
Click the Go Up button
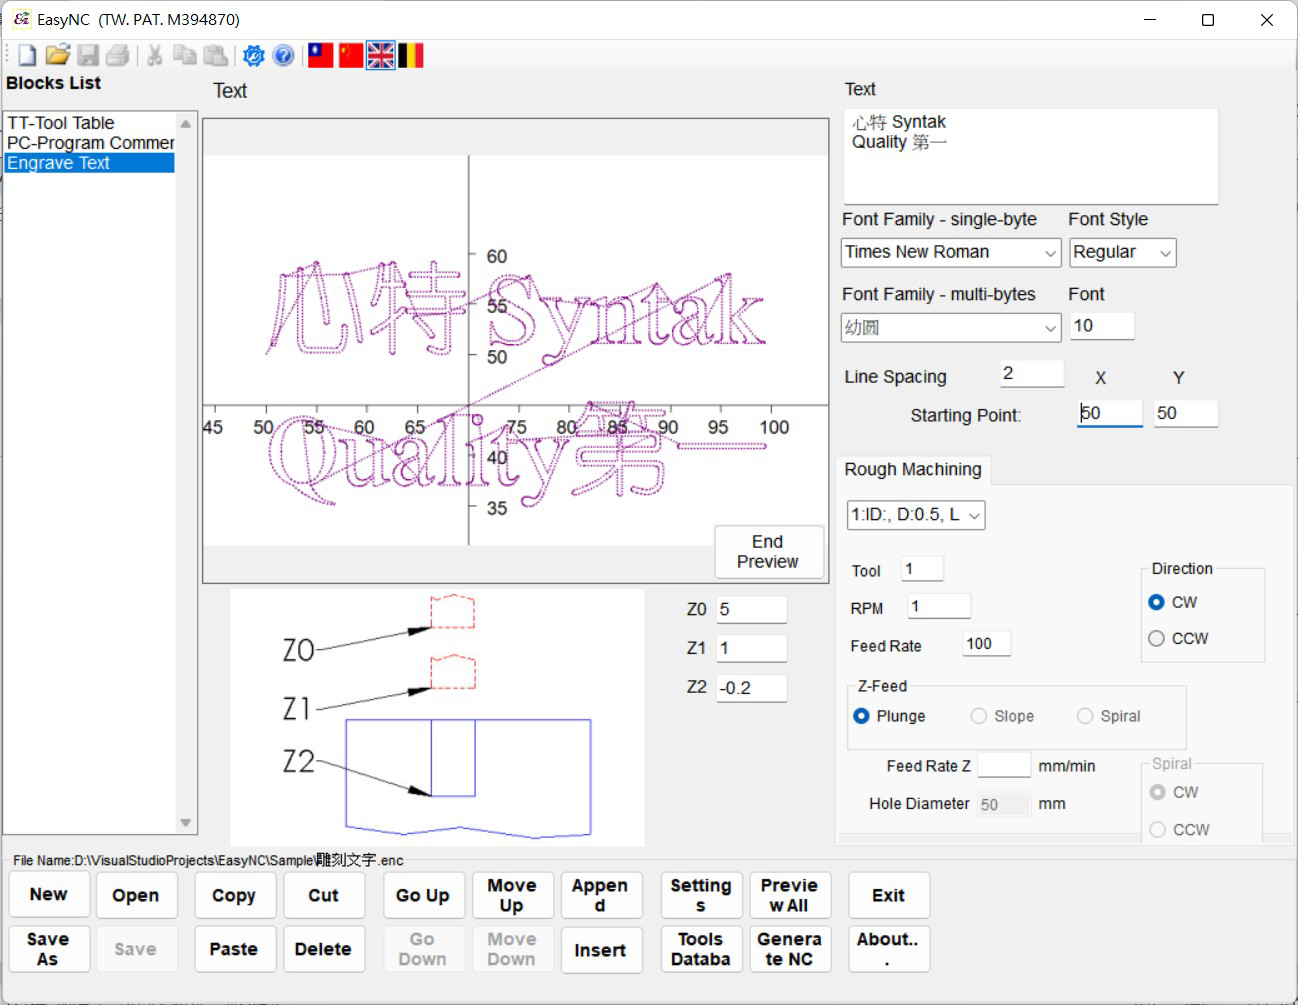pyautogui.click(x=423, y=896)
